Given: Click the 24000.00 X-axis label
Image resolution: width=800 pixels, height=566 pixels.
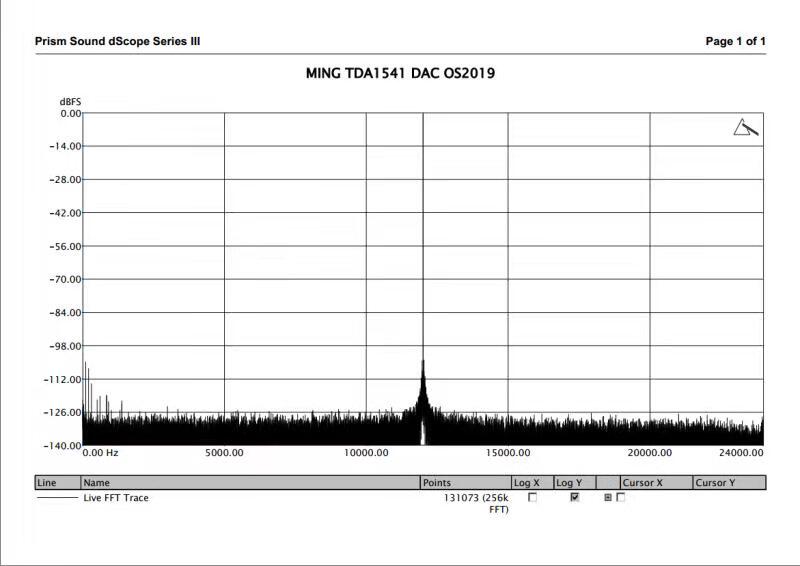Looking at the screenshot, I should point(741,453).
